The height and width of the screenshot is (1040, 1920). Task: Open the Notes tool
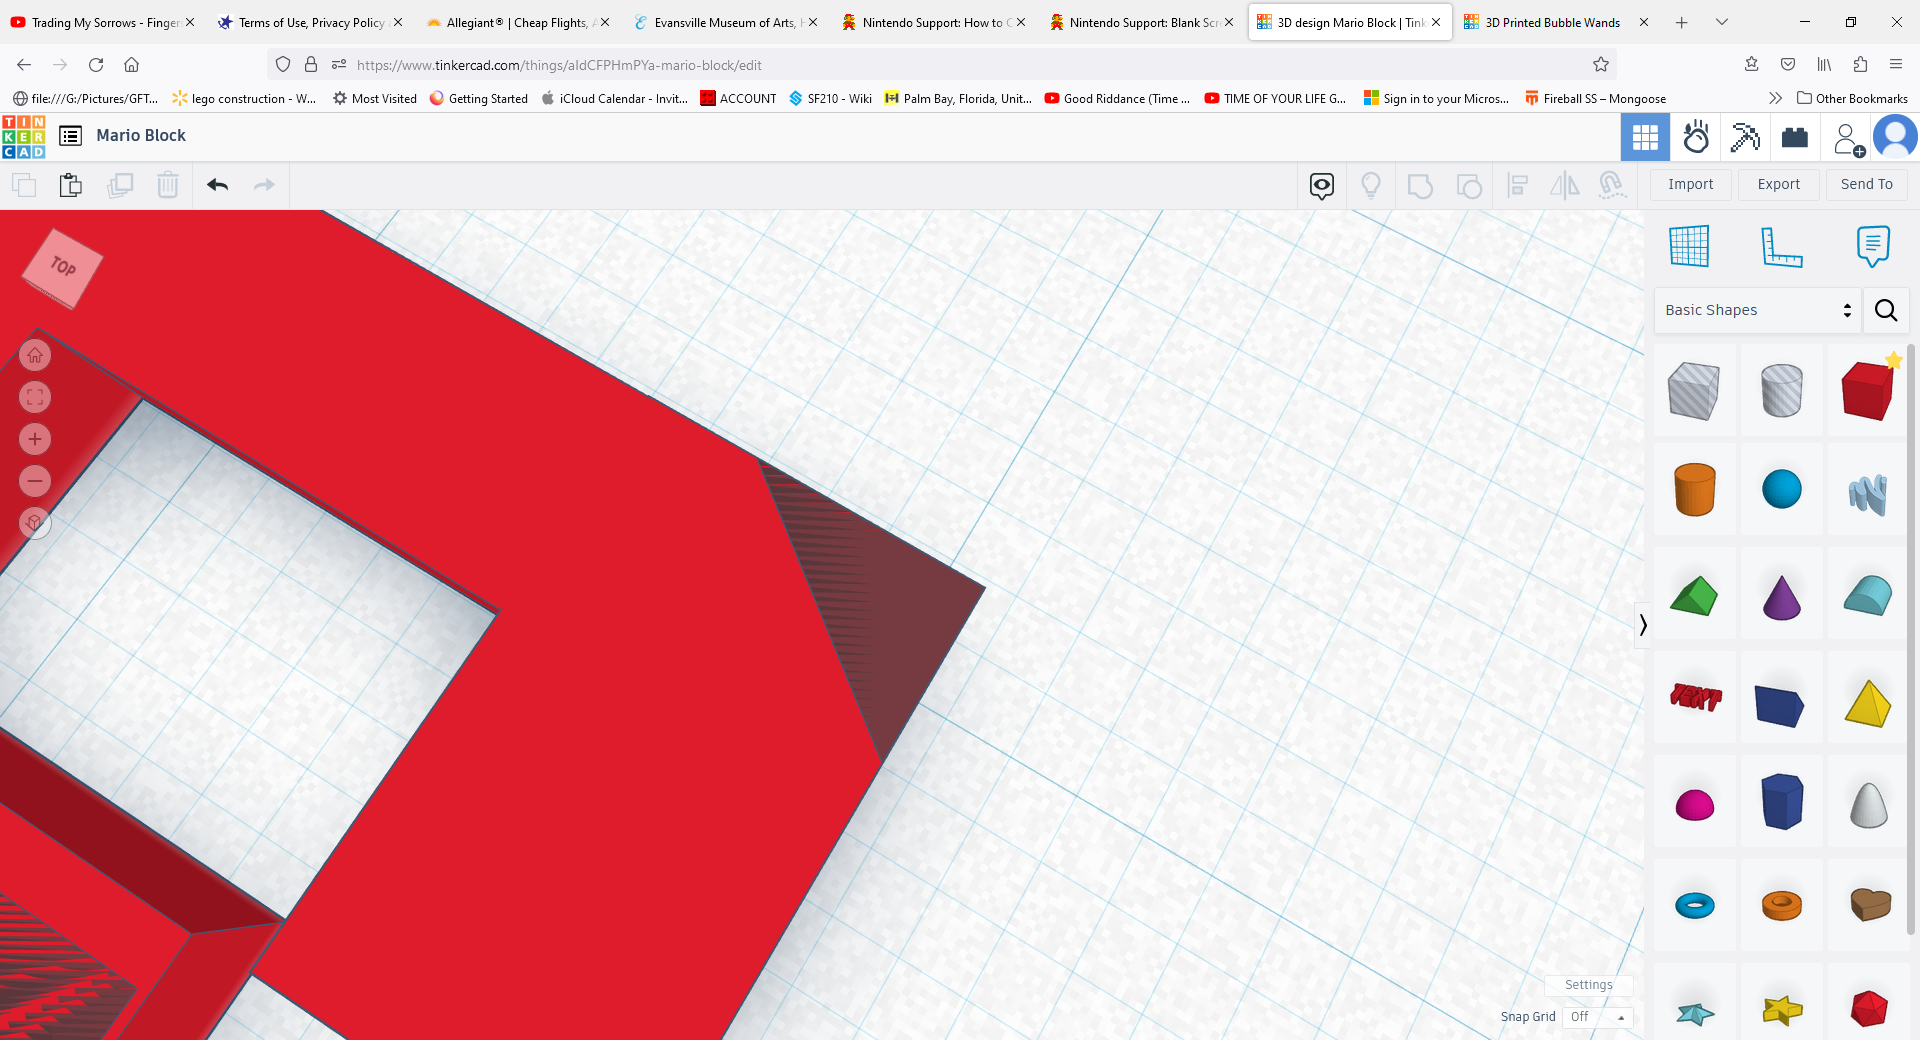(x=1872, y=247)
